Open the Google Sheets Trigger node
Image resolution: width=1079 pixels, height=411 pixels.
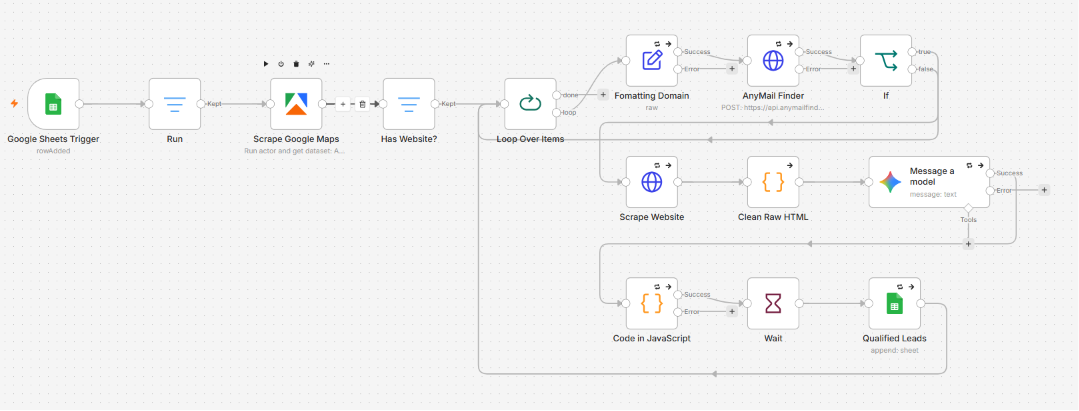[x=54, y=104]
